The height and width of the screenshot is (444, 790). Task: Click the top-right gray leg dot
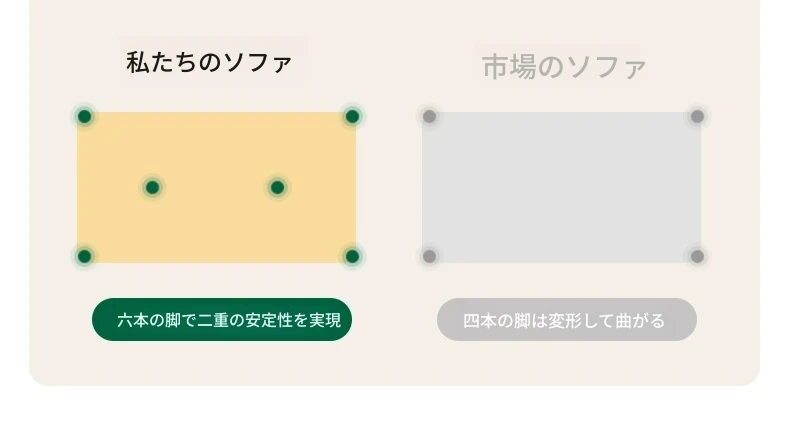[697, 116]
